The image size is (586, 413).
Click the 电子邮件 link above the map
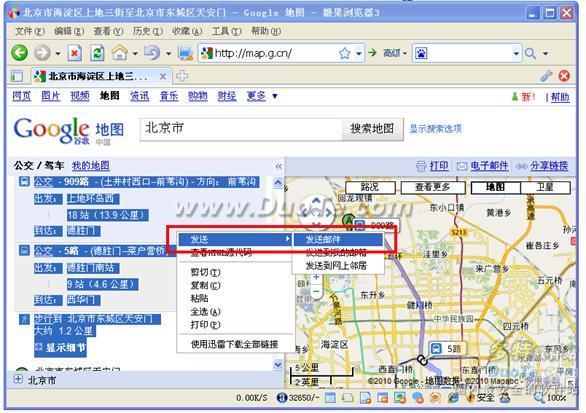pos(489,166)
